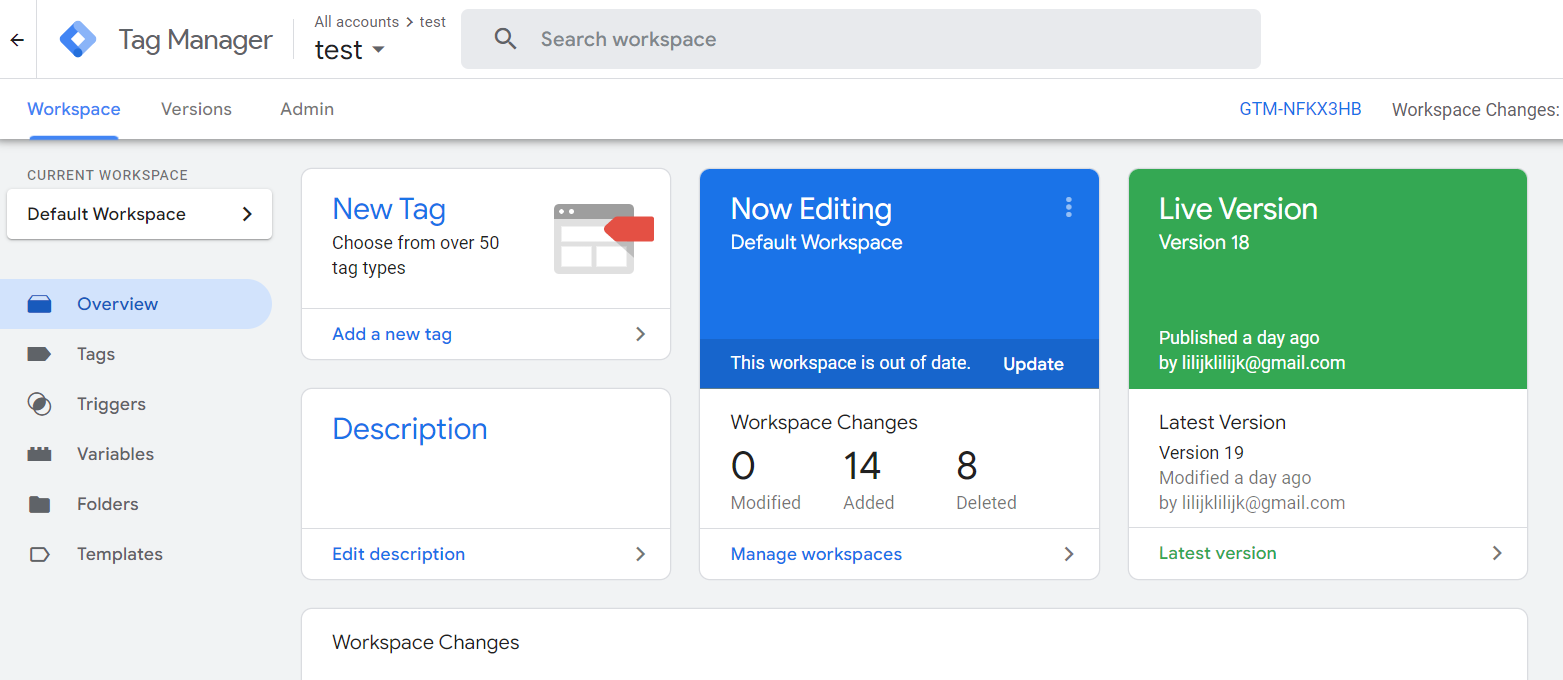1563x680 pixels.
Task: Click the Description heading
Action: pyautogui.click(x=410, y=429)
